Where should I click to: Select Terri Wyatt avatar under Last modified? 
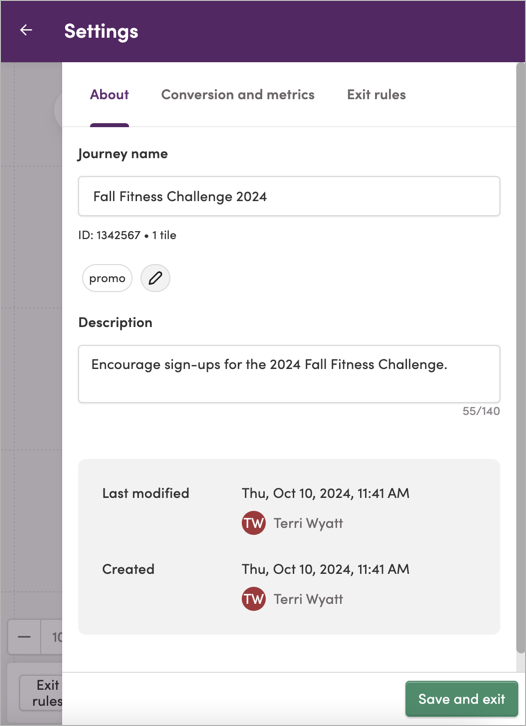pyautogui.click(x=253, y=523)
